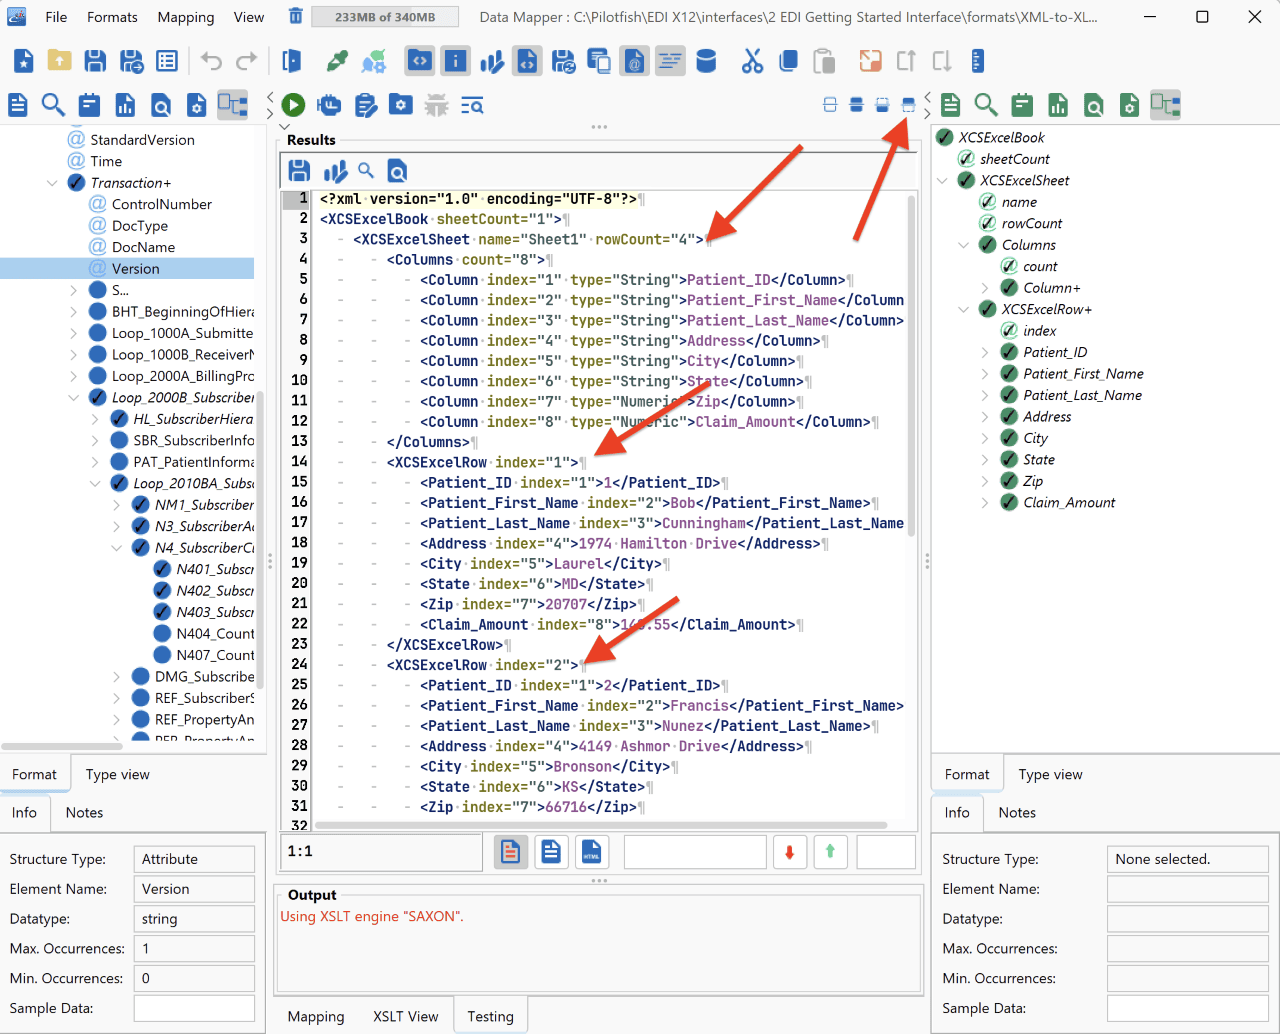Viewport: 1280px width, 1034px height.
Task: Collapse the Transaction+ tree node
Action: click(x=52, y=183)
